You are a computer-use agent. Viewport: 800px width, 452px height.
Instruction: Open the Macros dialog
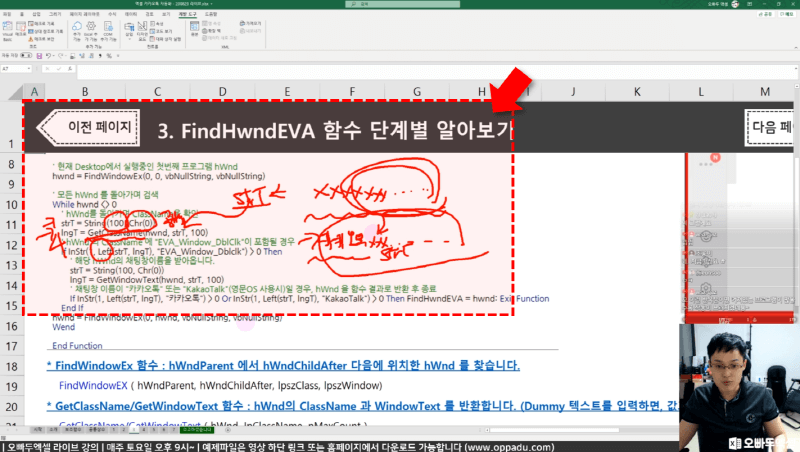tap(20, 31)
